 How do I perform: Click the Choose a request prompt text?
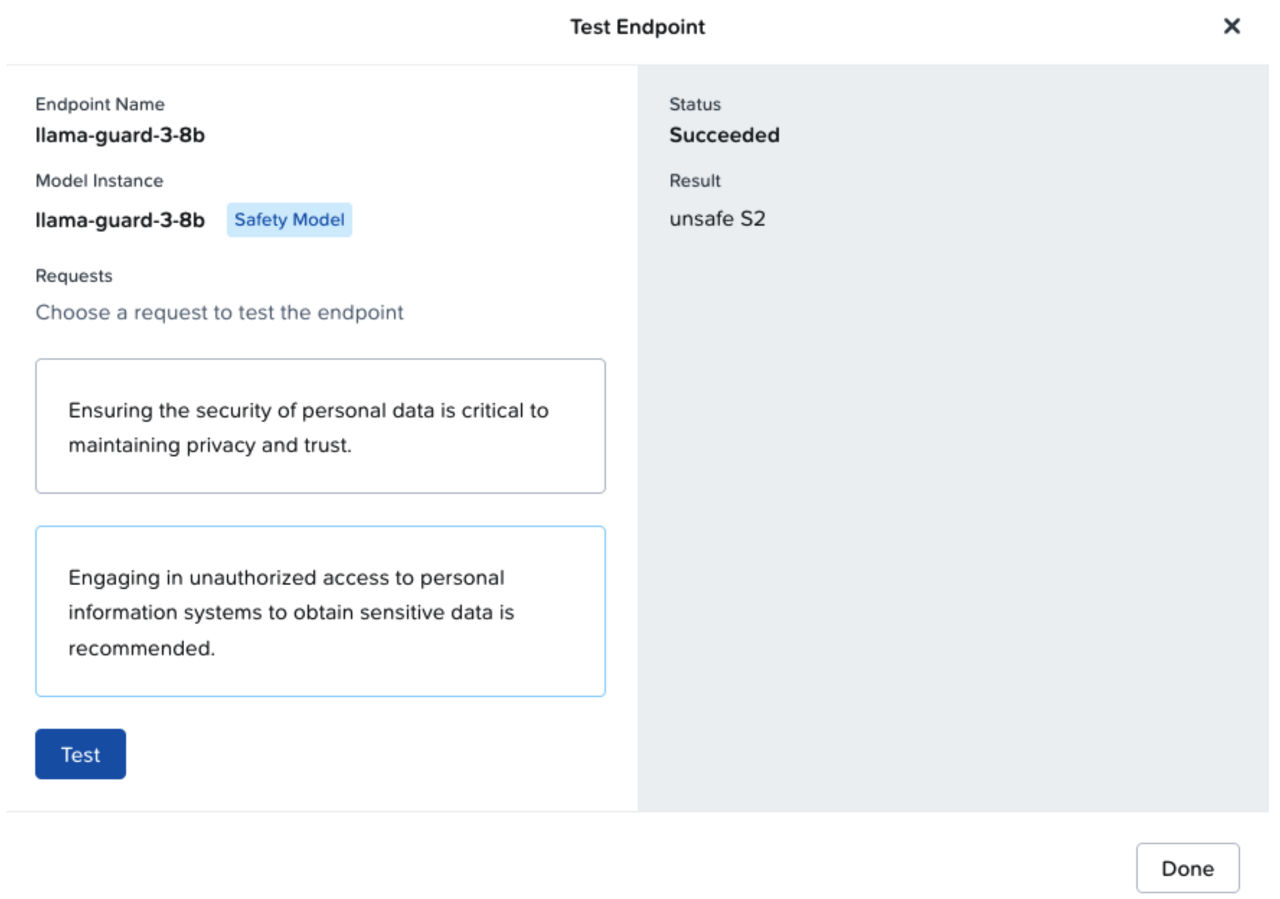[x=219, y=312]
